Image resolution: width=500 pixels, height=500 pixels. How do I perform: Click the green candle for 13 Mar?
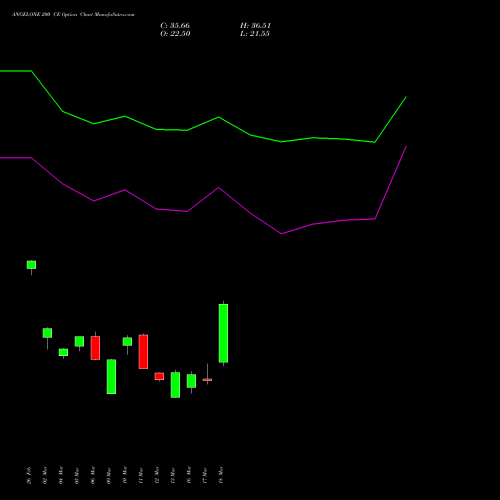pos(175,385)
